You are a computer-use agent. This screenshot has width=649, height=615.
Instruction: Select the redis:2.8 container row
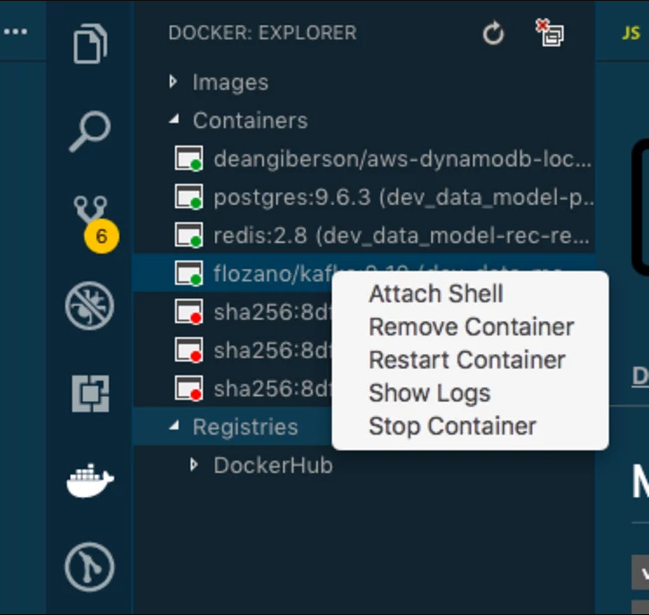[x=365, y=235]
